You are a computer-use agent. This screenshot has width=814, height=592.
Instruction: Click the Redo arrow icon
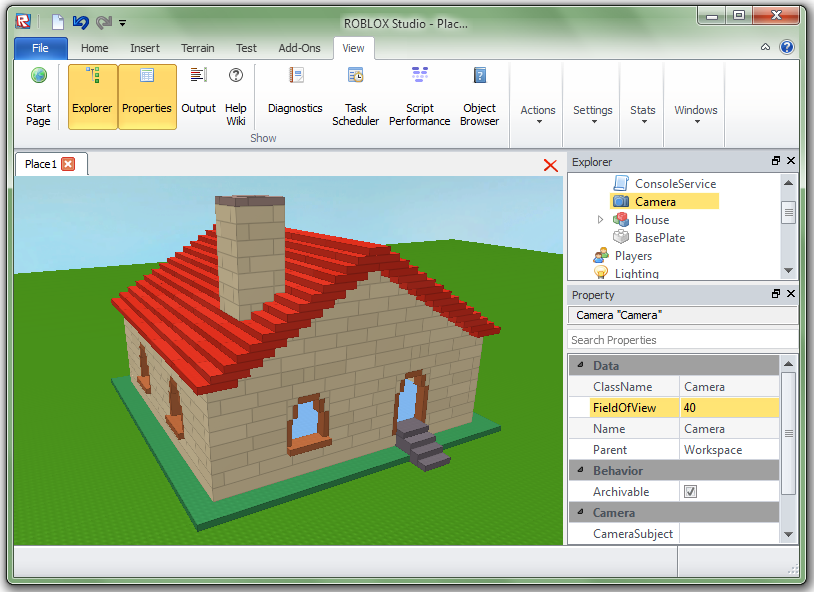(x=104, y=22)
